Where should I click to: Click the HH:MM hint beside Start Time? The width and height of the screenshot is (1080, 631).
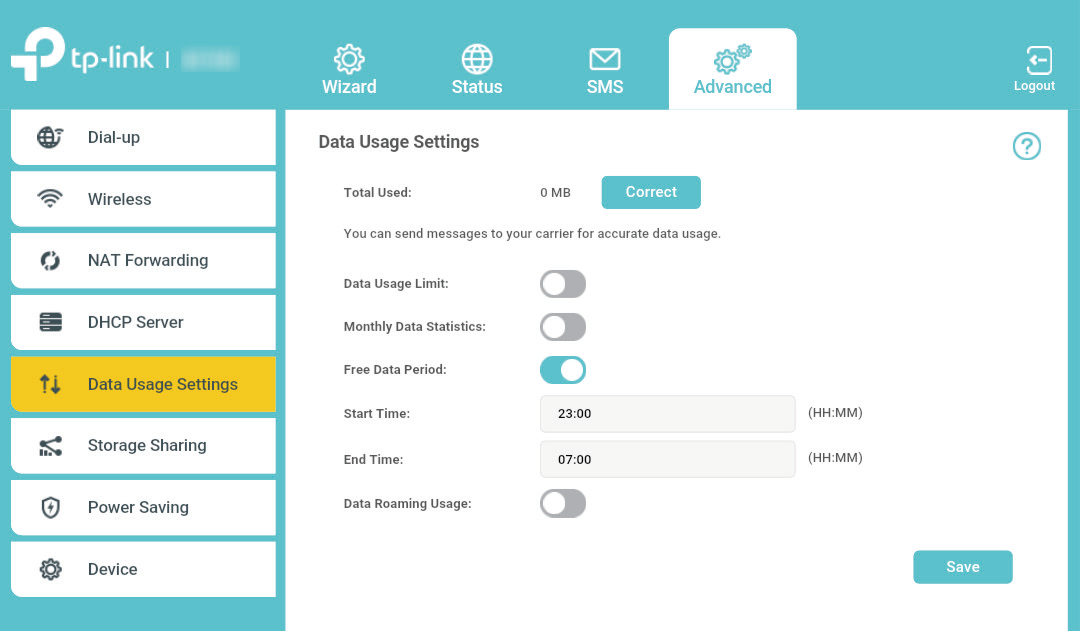[835, 413]
